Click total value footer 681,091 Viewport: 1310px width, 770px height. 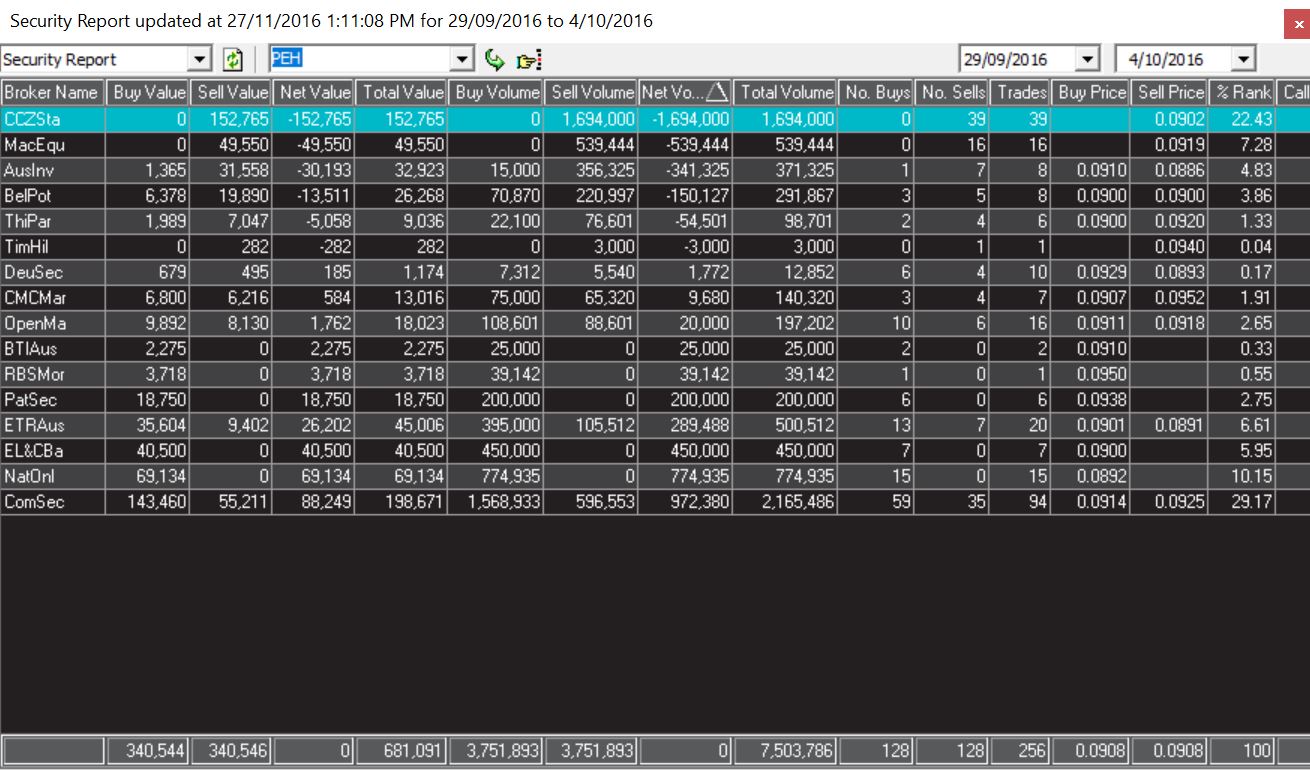(x=414, y=750)
